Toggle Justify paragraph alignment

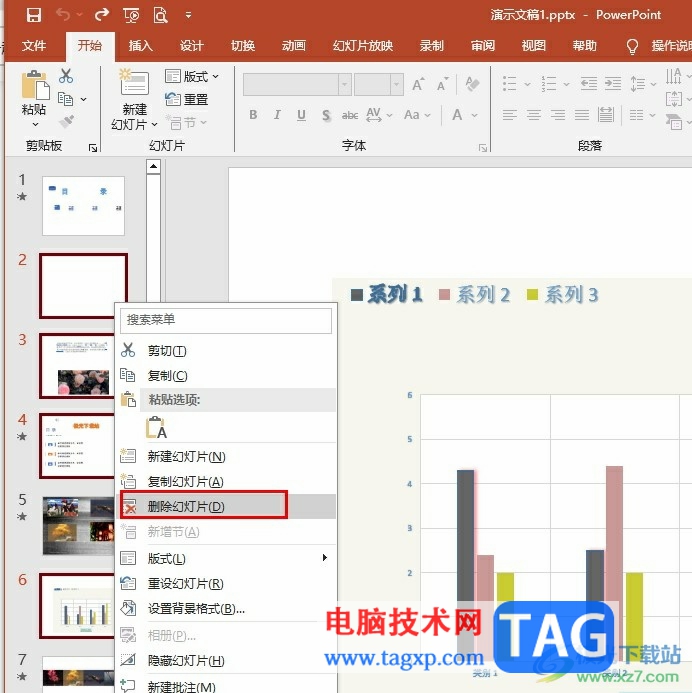[582, 115]
